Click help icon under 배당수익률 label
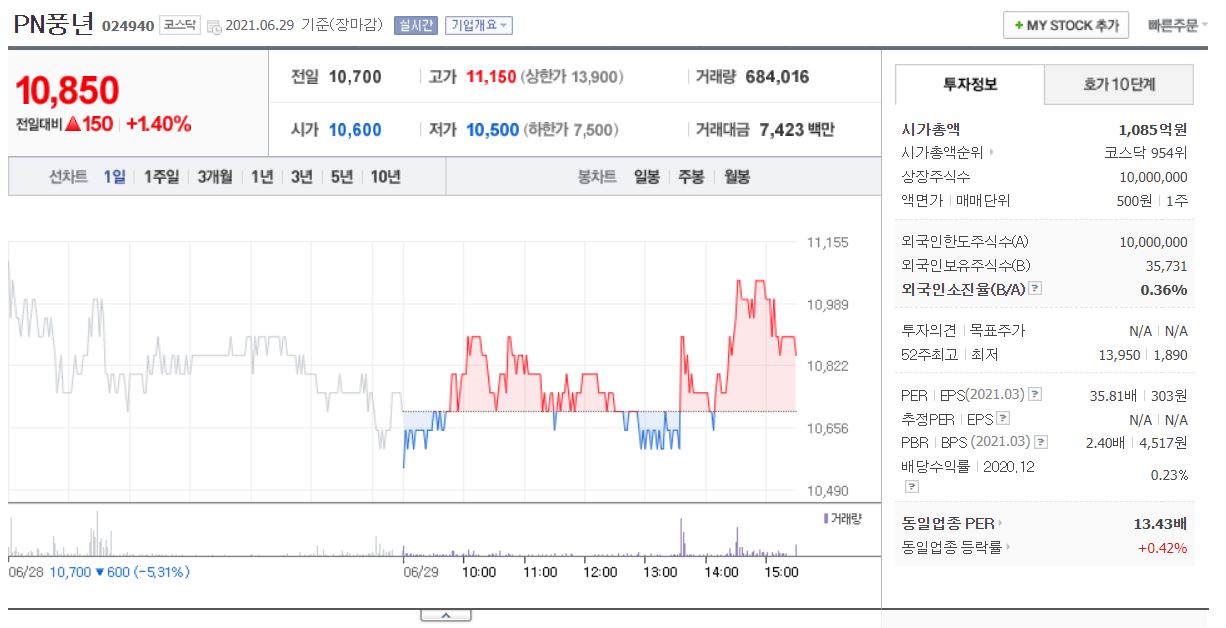 click(x=911, y=486)
